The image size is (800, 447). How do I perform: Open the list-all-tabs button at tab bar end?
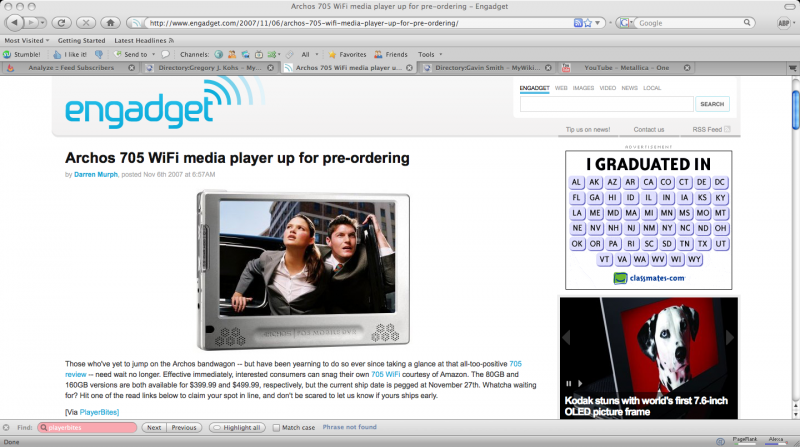tap(793, 67)
